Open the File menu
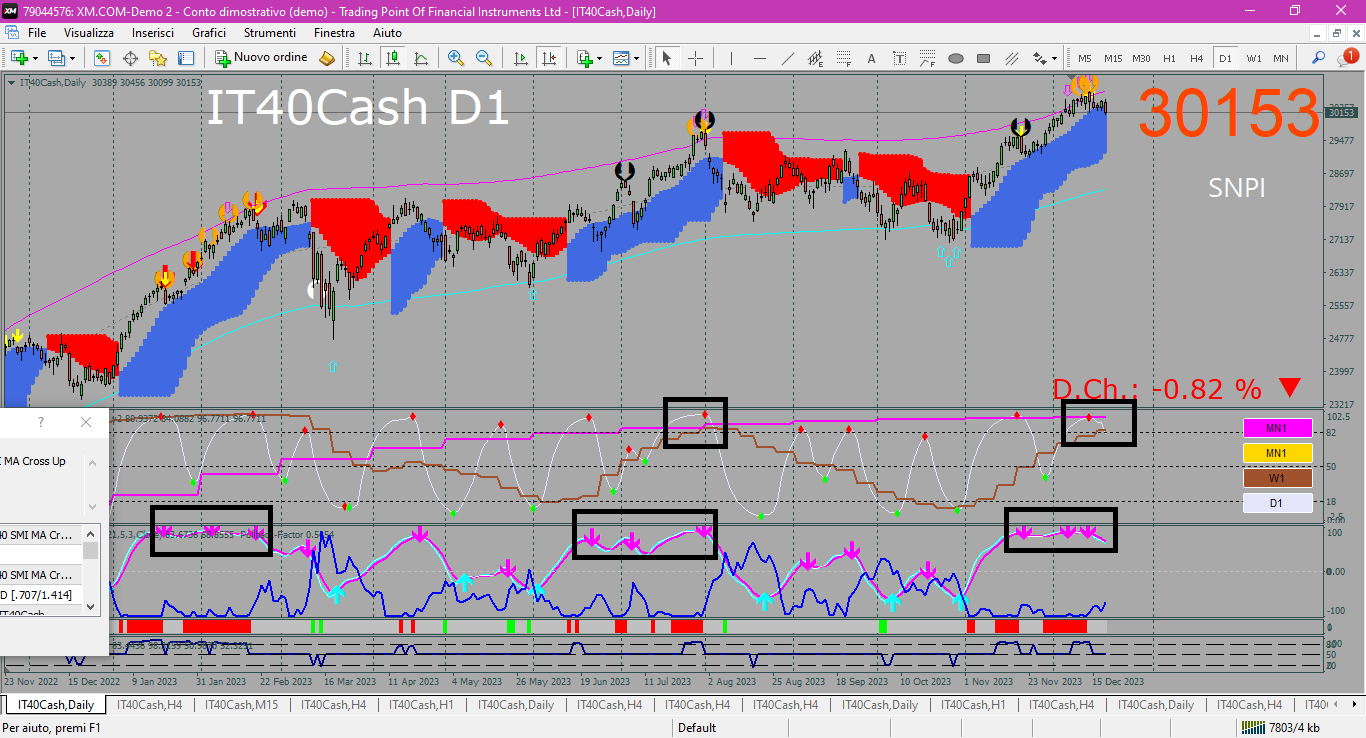This screenshot has height=738, width=1366. [x=37, y=33]
